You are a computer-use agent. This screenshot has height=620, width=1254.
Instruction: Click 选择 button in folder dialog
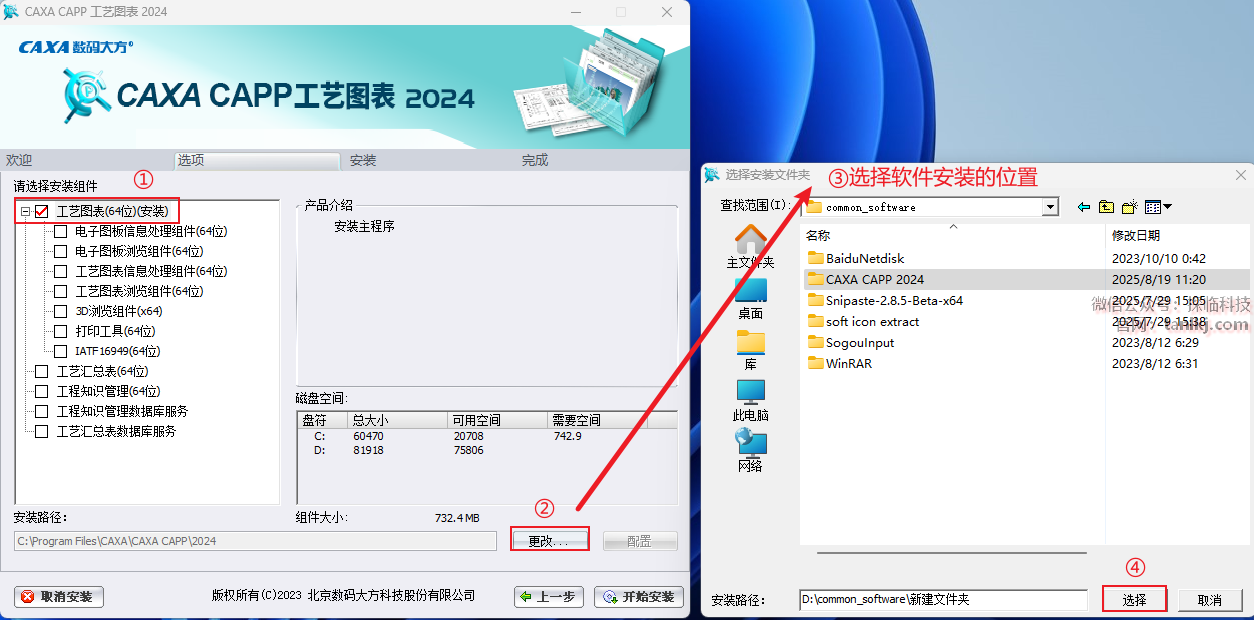click(x=1134, y=600)
